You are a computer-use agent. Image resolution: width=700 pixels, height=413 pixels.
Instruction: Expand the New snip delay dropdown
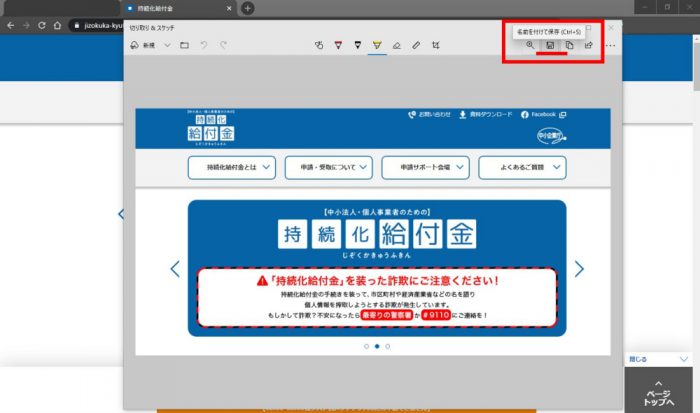point(167,45)
